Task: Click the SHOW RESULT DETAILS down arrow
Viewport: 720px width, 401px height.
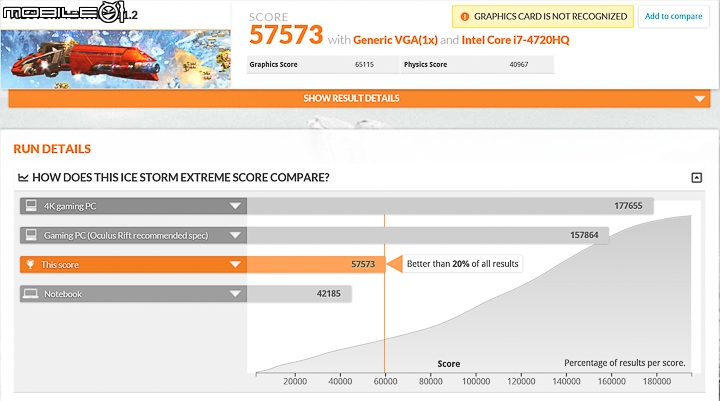Action: [699, 99]
